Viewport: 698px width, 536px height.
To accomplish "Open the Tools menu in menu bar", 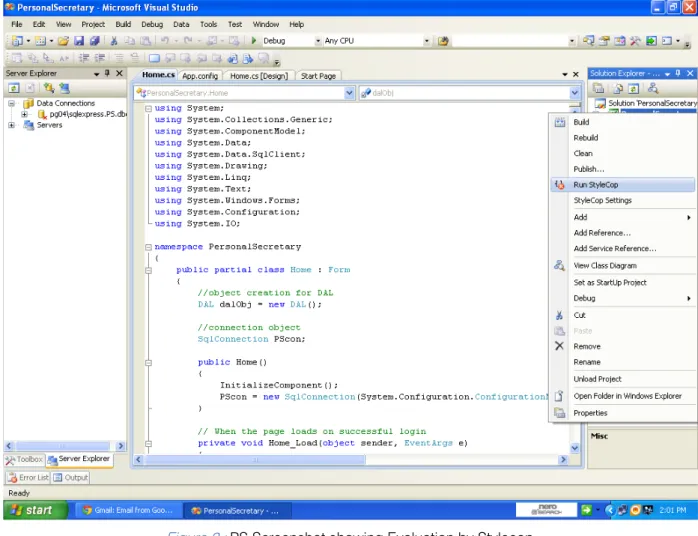I will (208, 24).
